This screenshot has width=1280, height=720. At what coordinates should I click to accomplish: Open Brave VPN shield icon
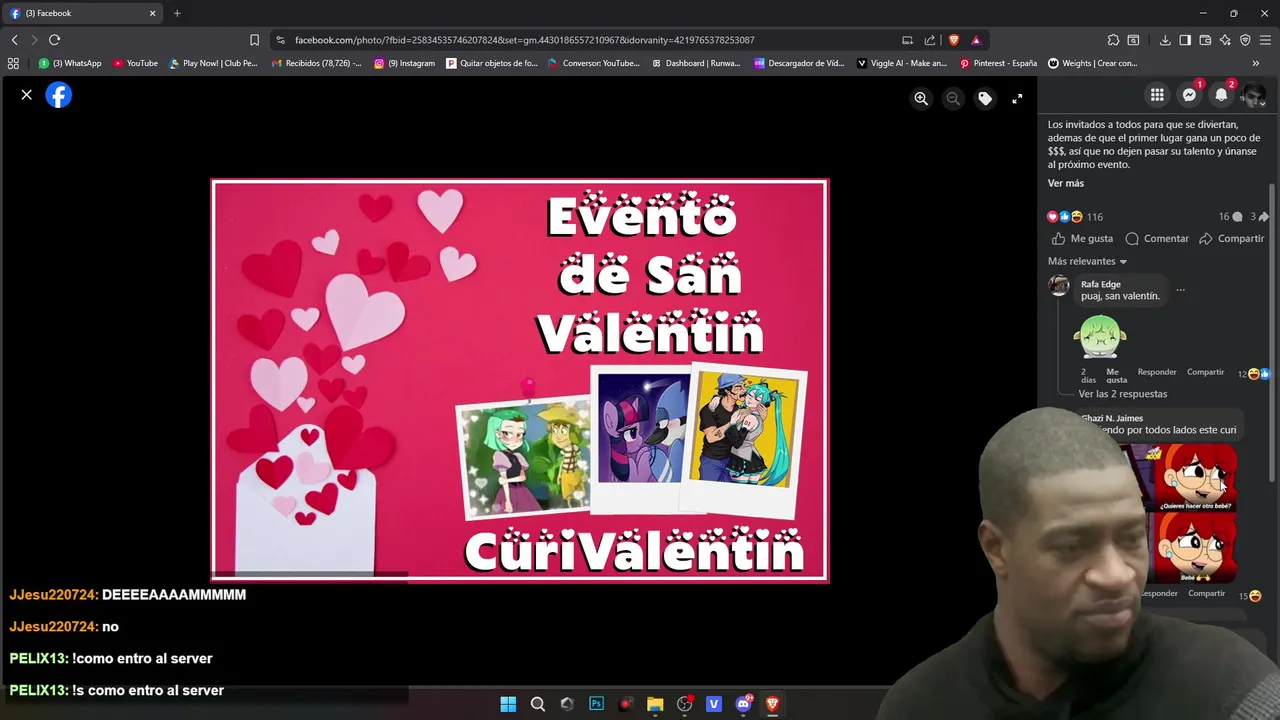tap(1245, 40)
